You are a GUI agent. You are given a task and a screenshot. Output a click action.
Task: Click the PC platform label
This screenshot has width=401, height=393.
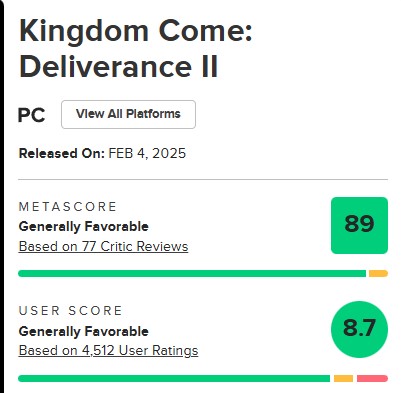coord(31,115)
